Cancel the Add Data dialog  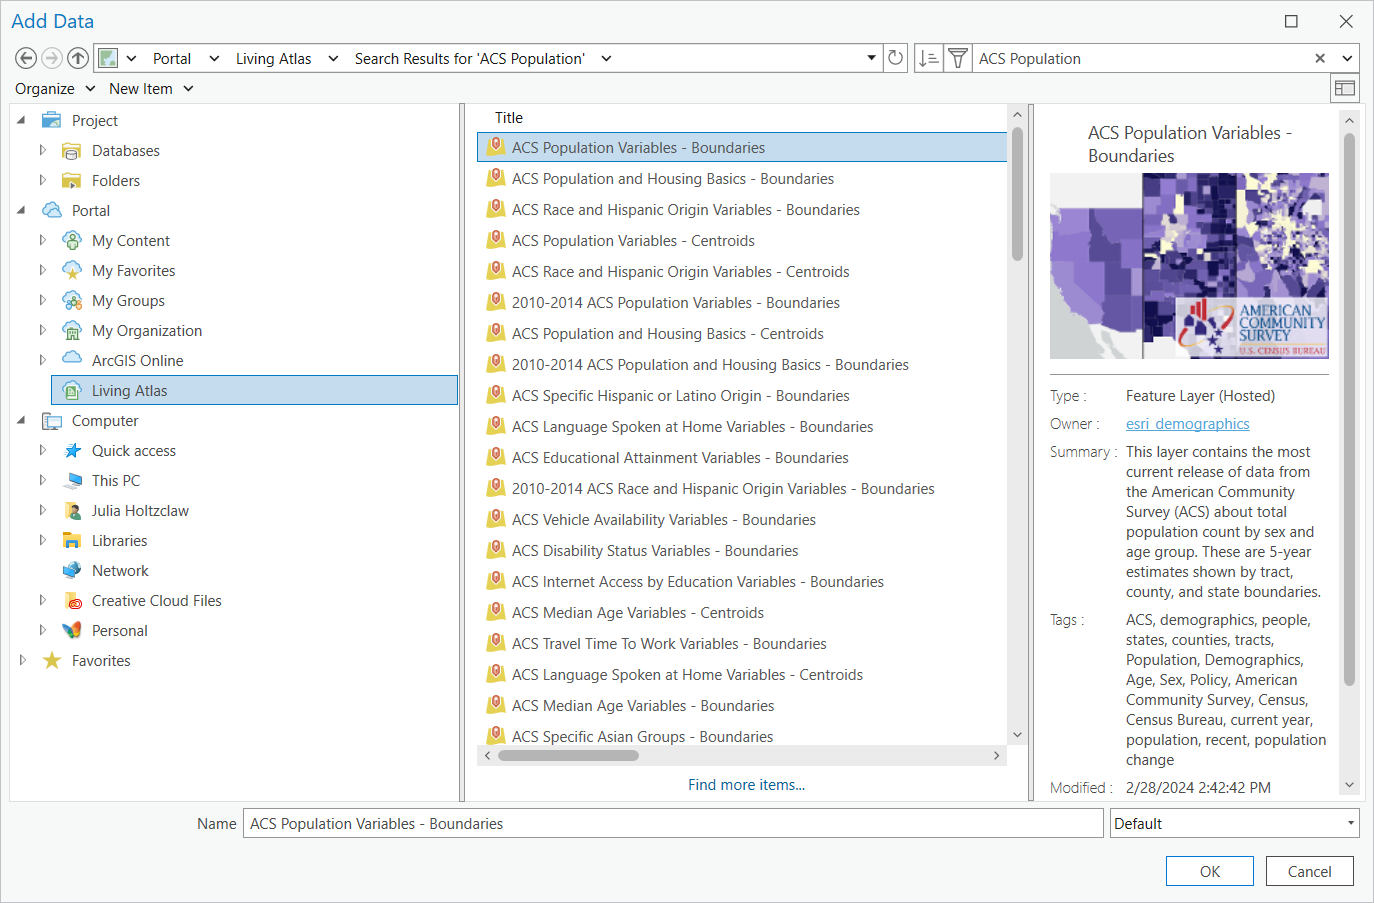(1310, 871)
